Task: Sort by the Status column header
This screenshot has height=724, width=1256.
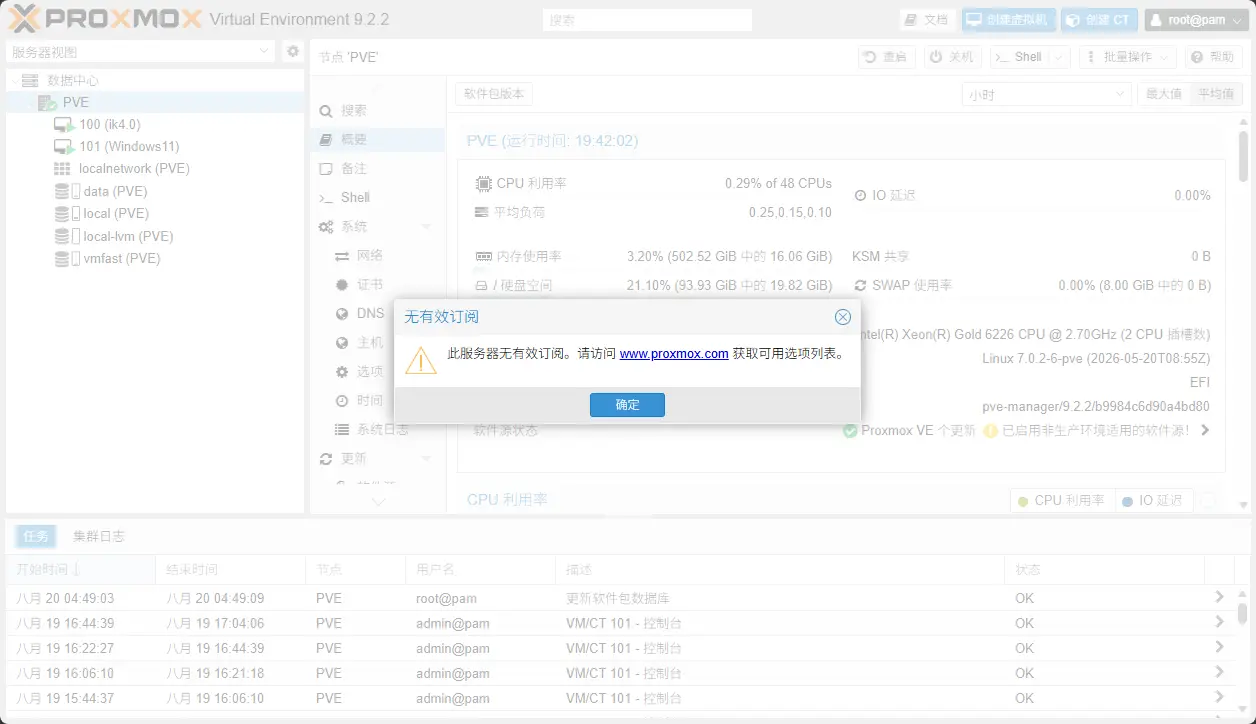Action: click(x=1104, y=570)
